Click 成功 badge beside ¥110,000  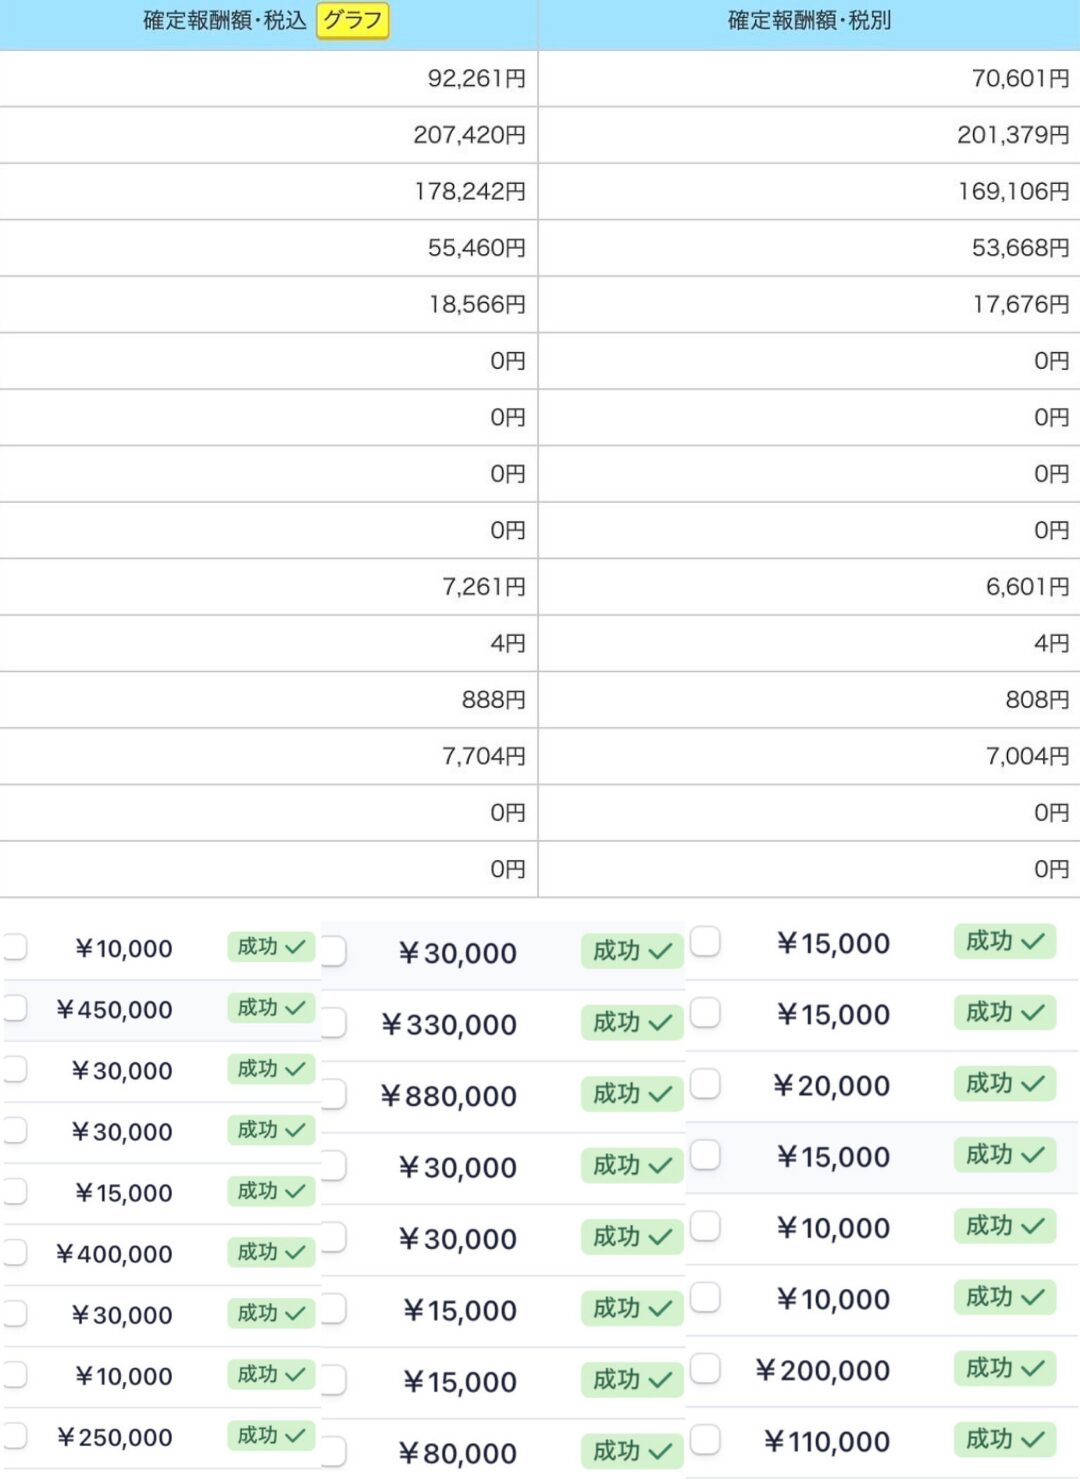pyautogui.click(x=1005, y=1439)
